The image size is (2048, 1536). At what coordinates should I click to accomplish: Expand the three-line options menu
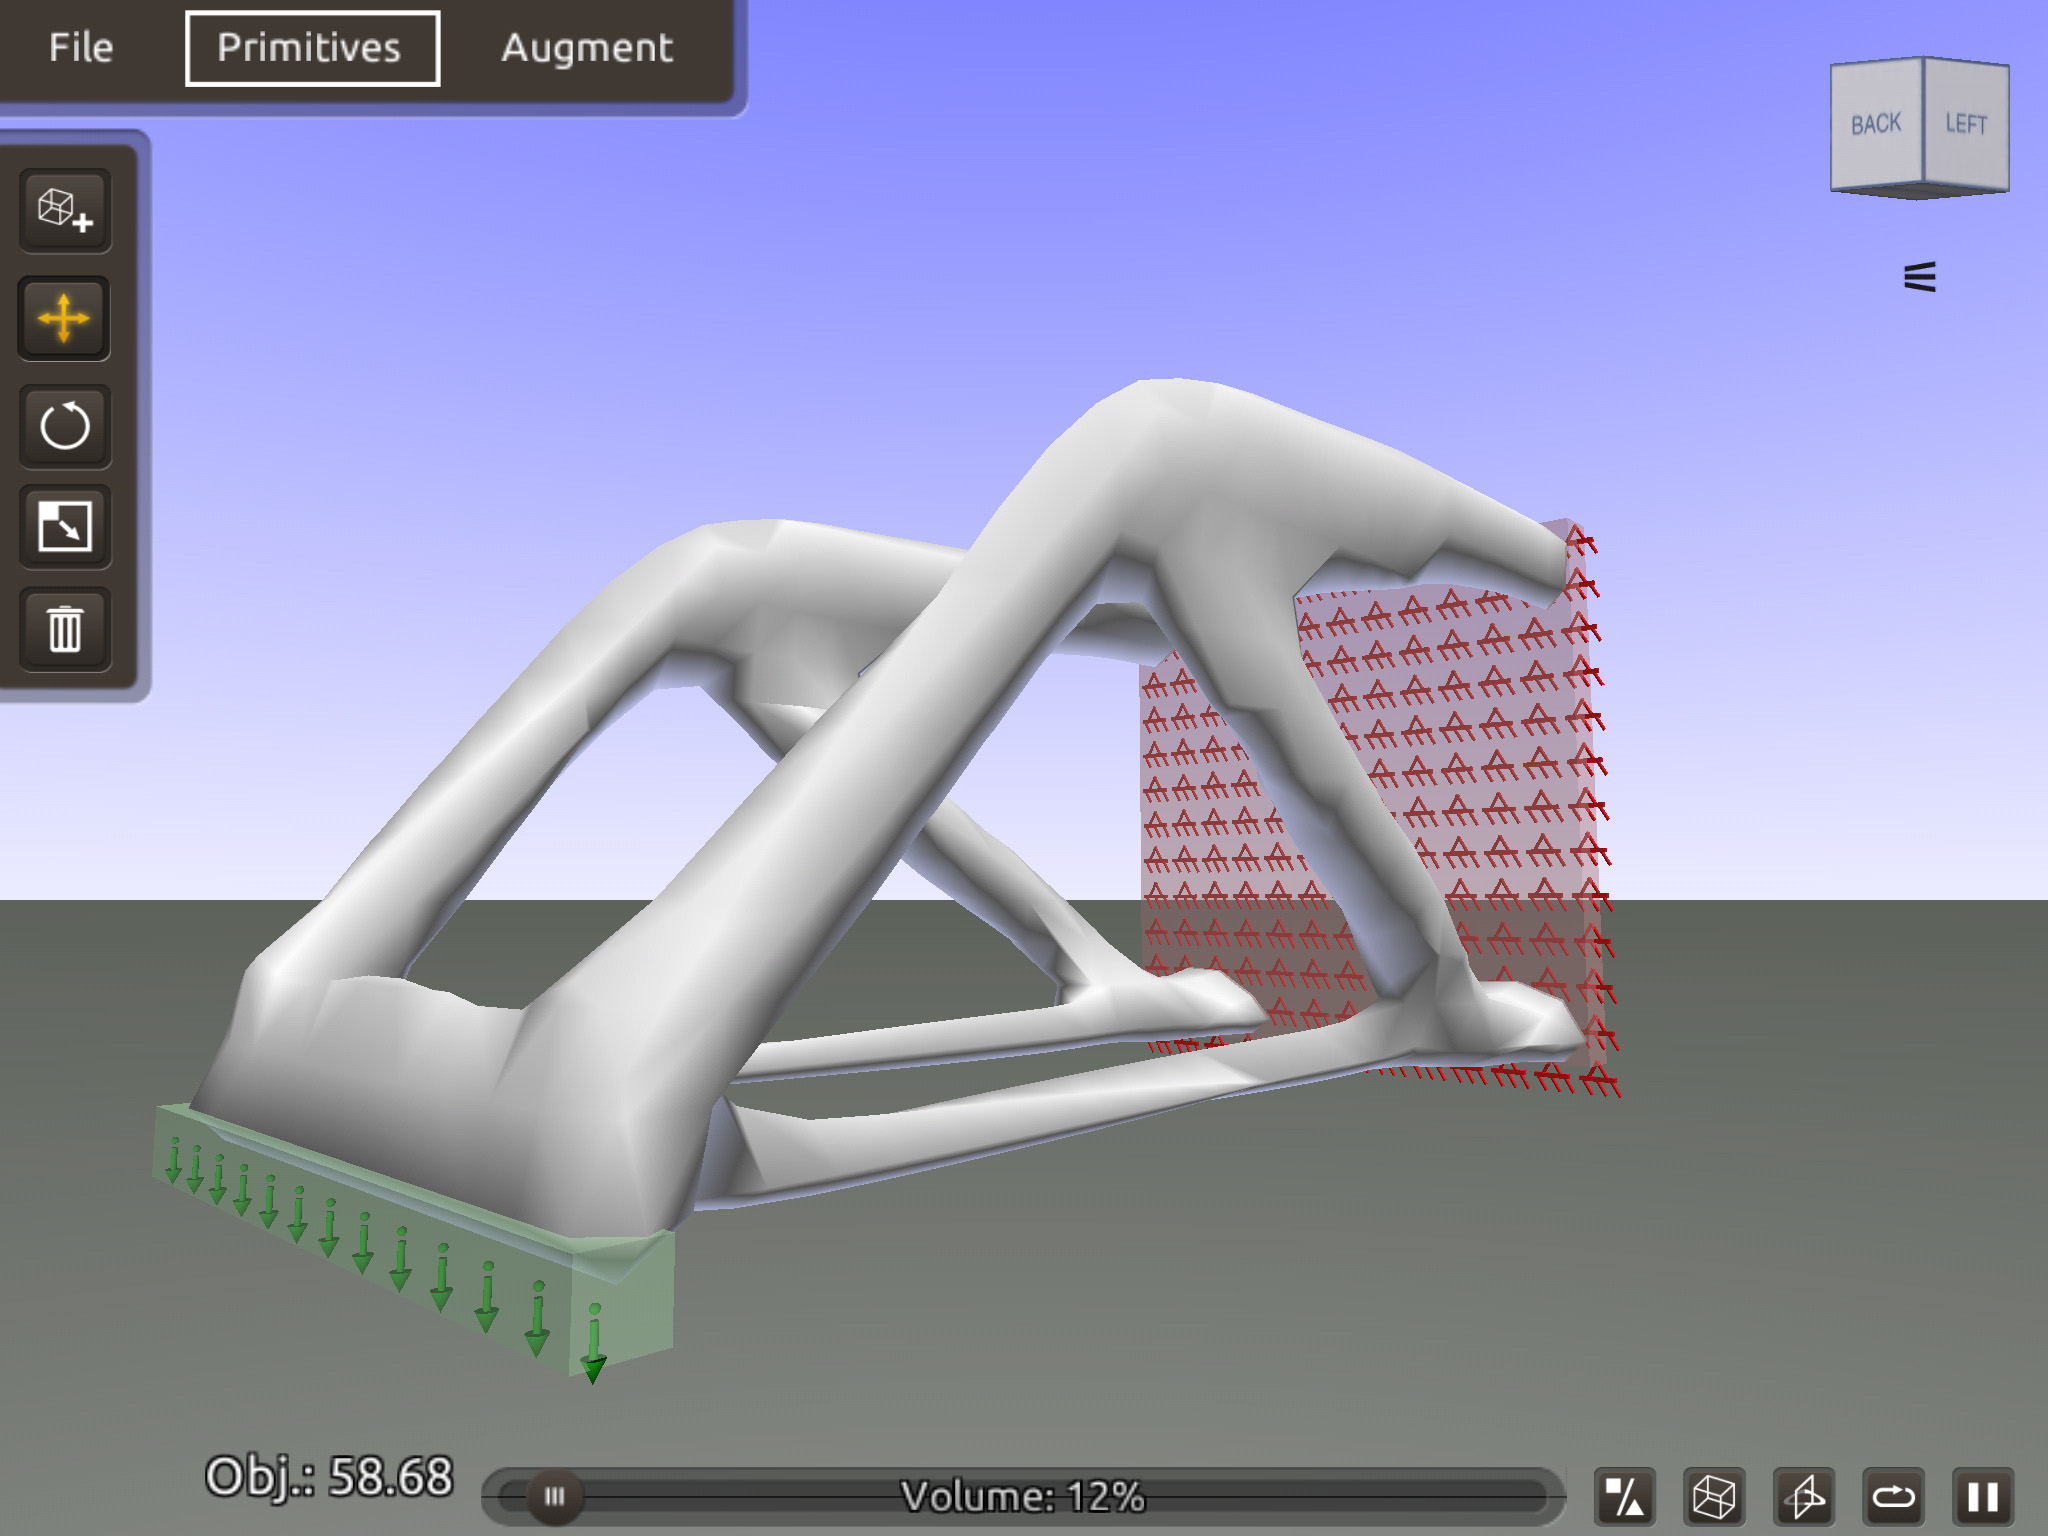tap(1920, 277)
